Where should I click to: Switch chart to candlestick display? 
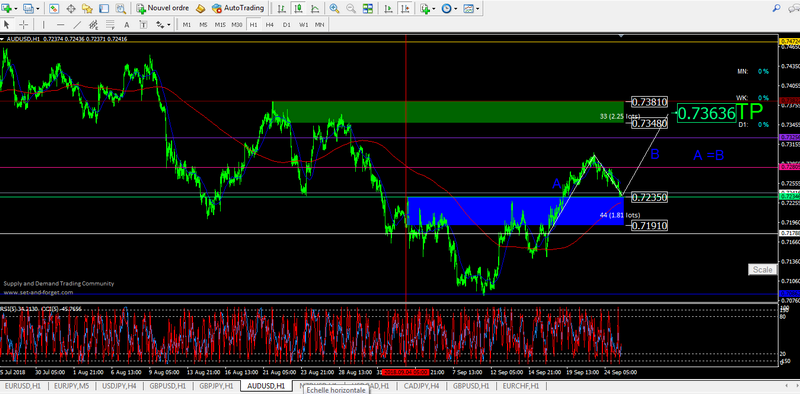click(x=298, y=8)
